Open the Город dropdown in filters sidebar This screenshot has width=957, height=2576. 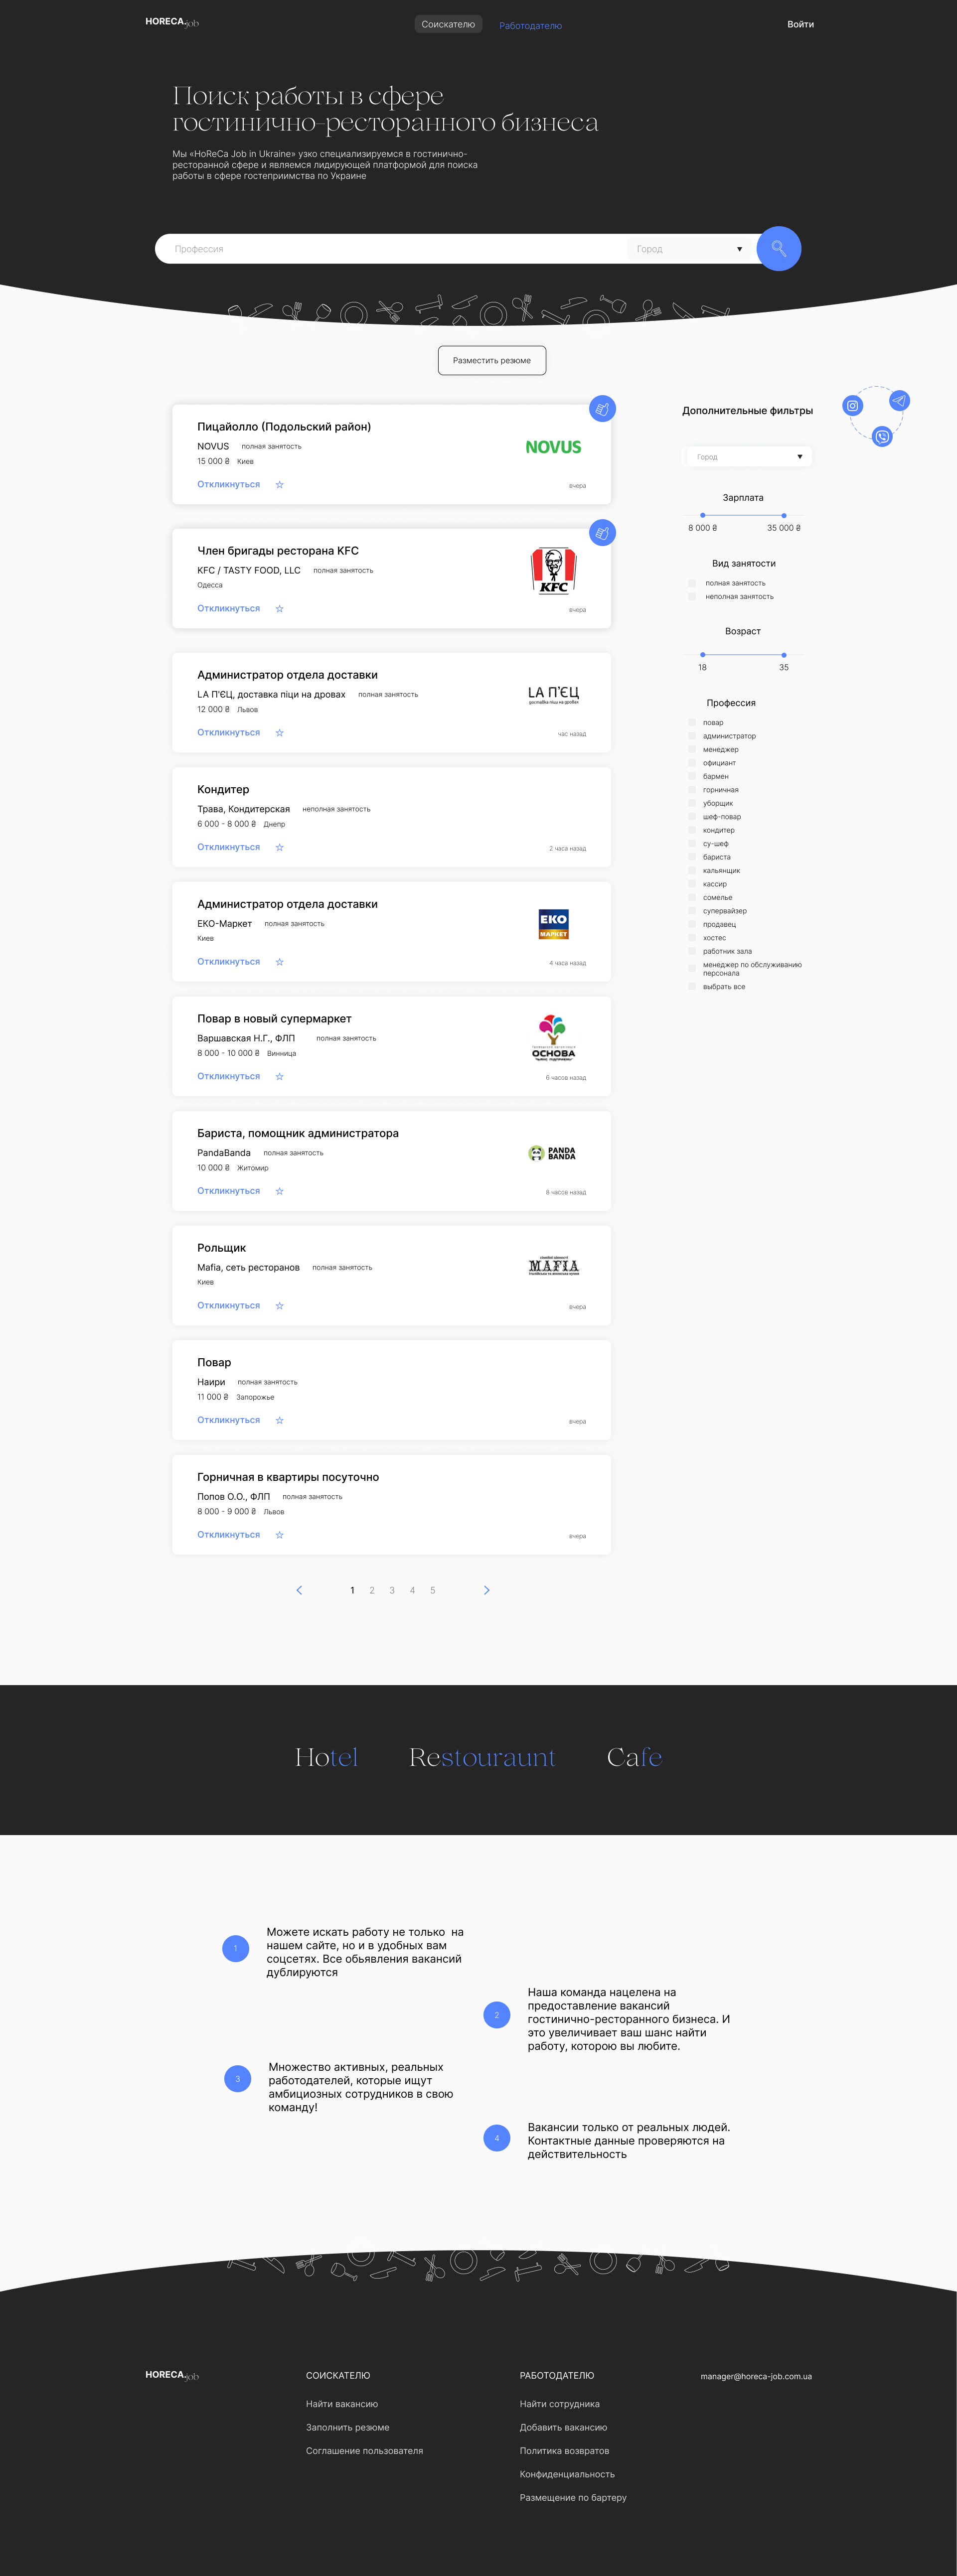coord(748,457)
